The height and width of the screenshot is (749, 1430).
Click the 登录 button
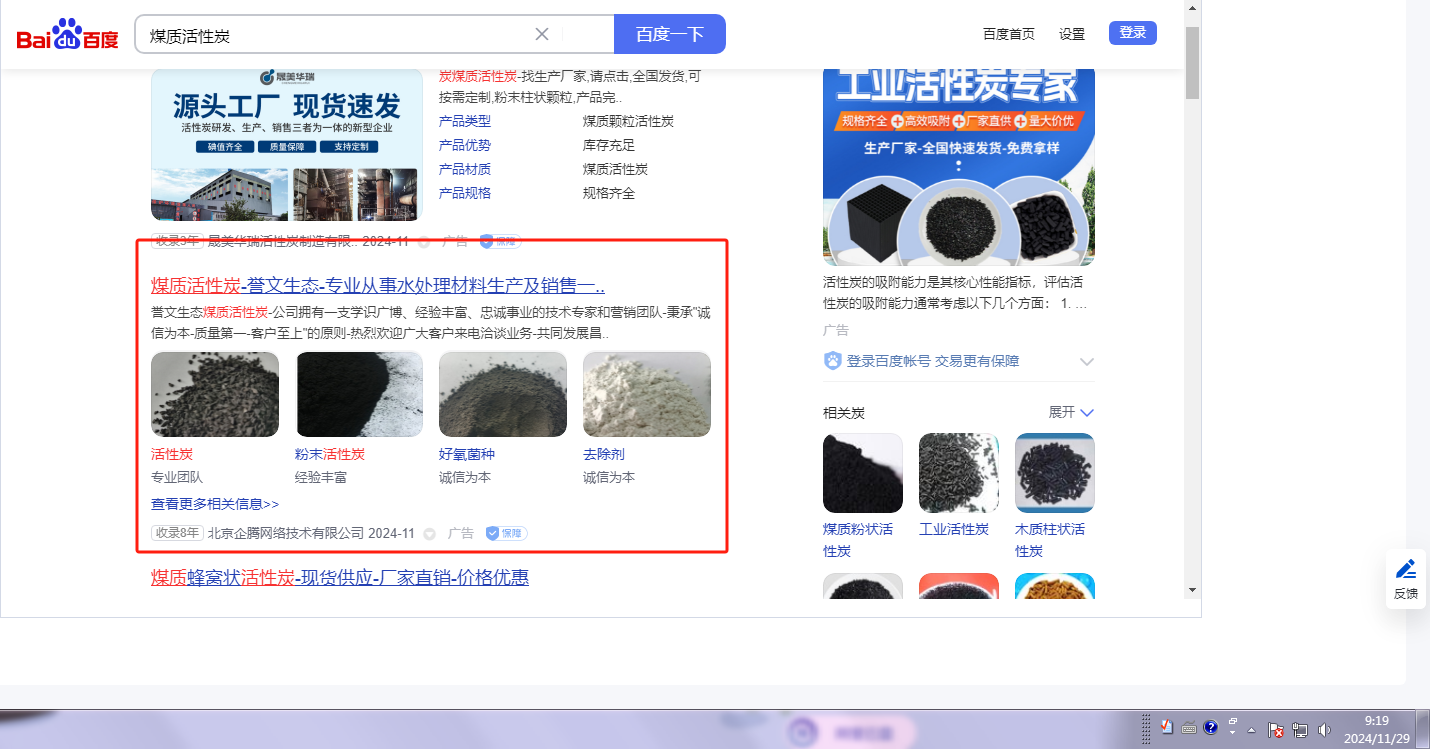tap(1133, 33)
